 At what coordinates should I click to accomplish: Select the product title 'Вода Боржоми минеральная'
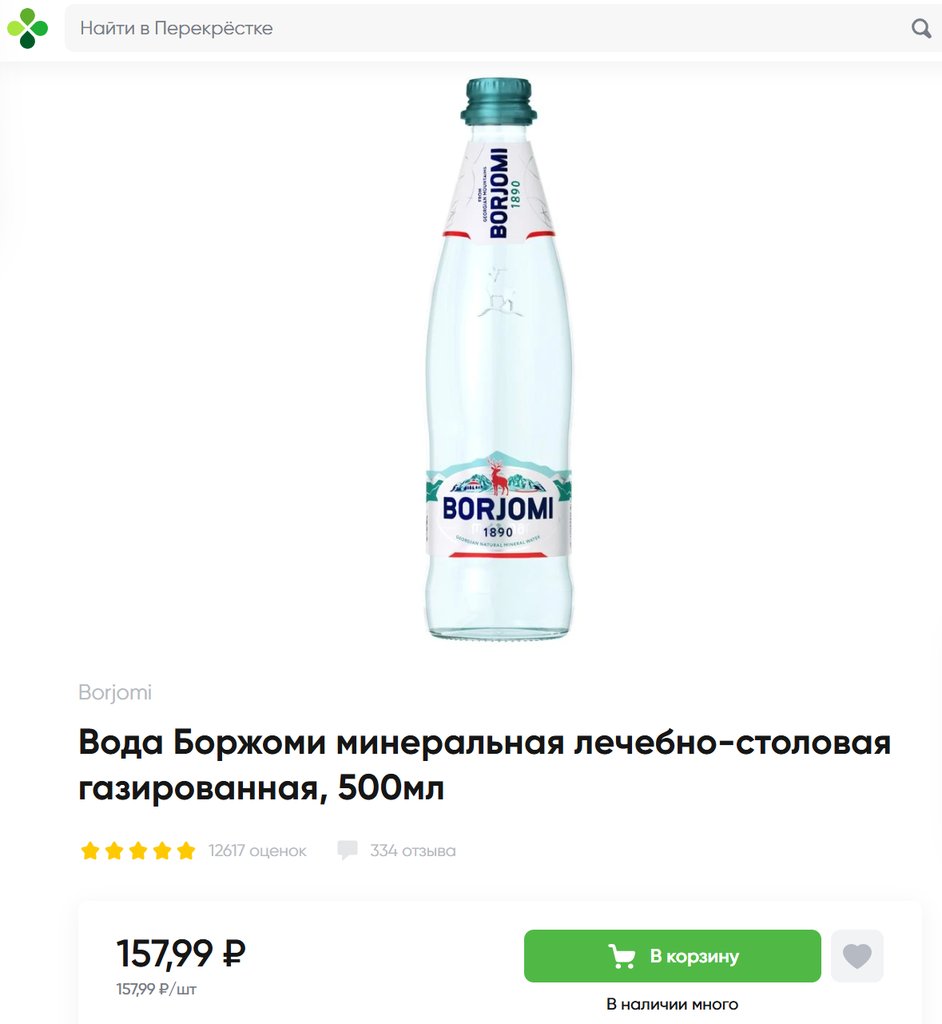[x=321, y=743]
